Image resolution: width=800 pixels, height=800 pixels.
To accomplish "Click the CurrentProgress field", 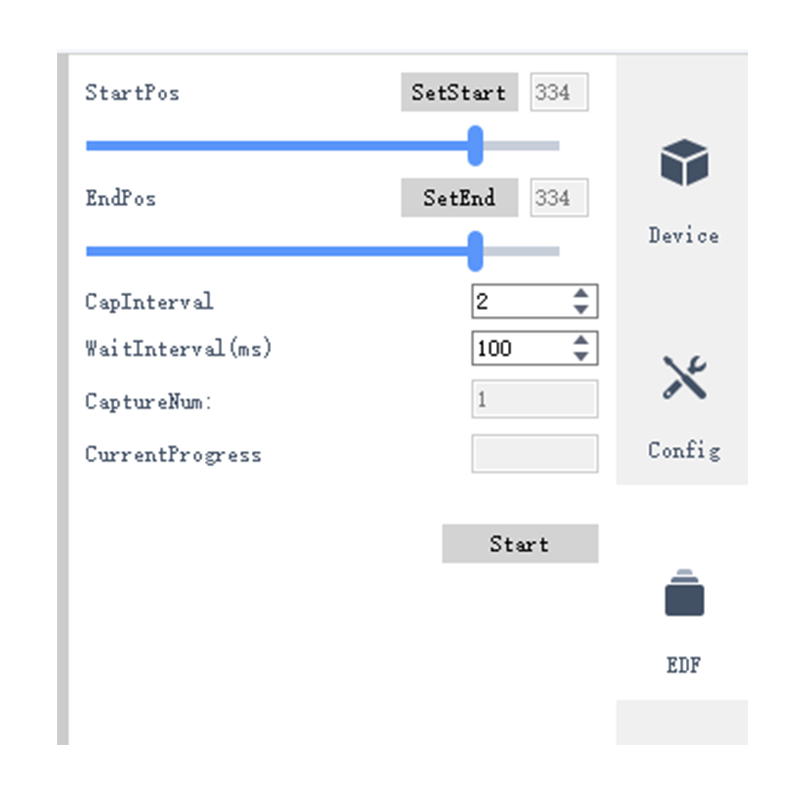I will [534, 453].
